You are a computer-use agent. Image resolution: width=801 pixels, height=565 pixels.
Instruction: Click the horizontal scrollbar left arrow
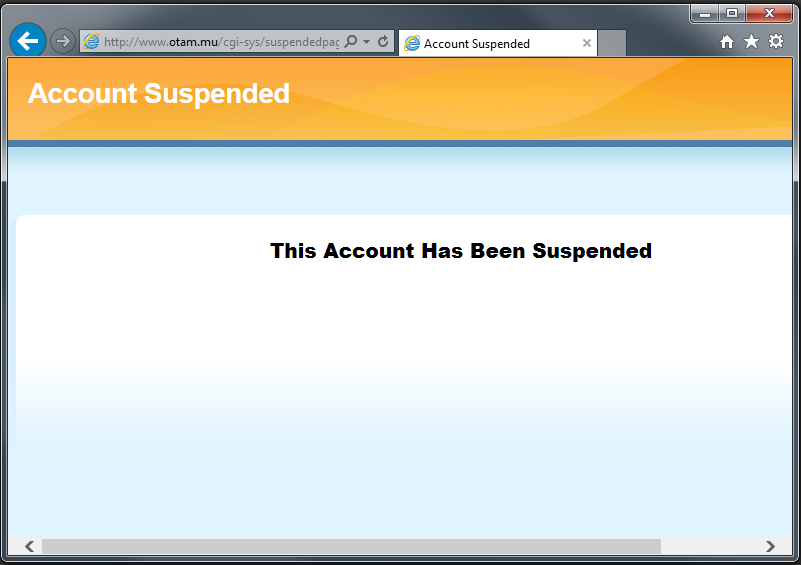tap(30, 546)
